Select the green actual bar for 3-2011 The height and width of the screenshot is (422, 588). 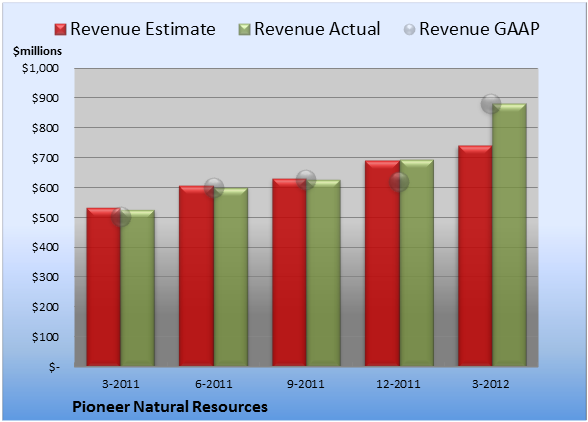click(138, 288)
